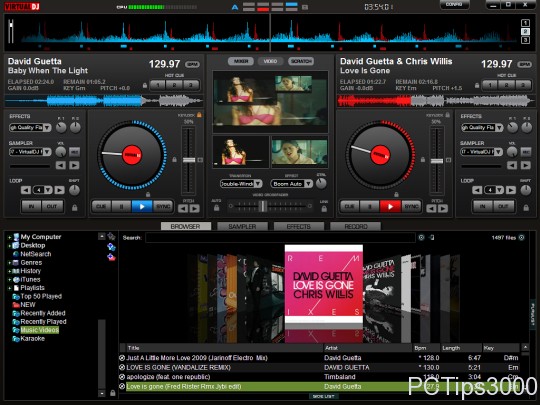The width and height of the screenshot is (540, 405).
Task: Open the left deck effects dropdown
Action: point(30,127)
